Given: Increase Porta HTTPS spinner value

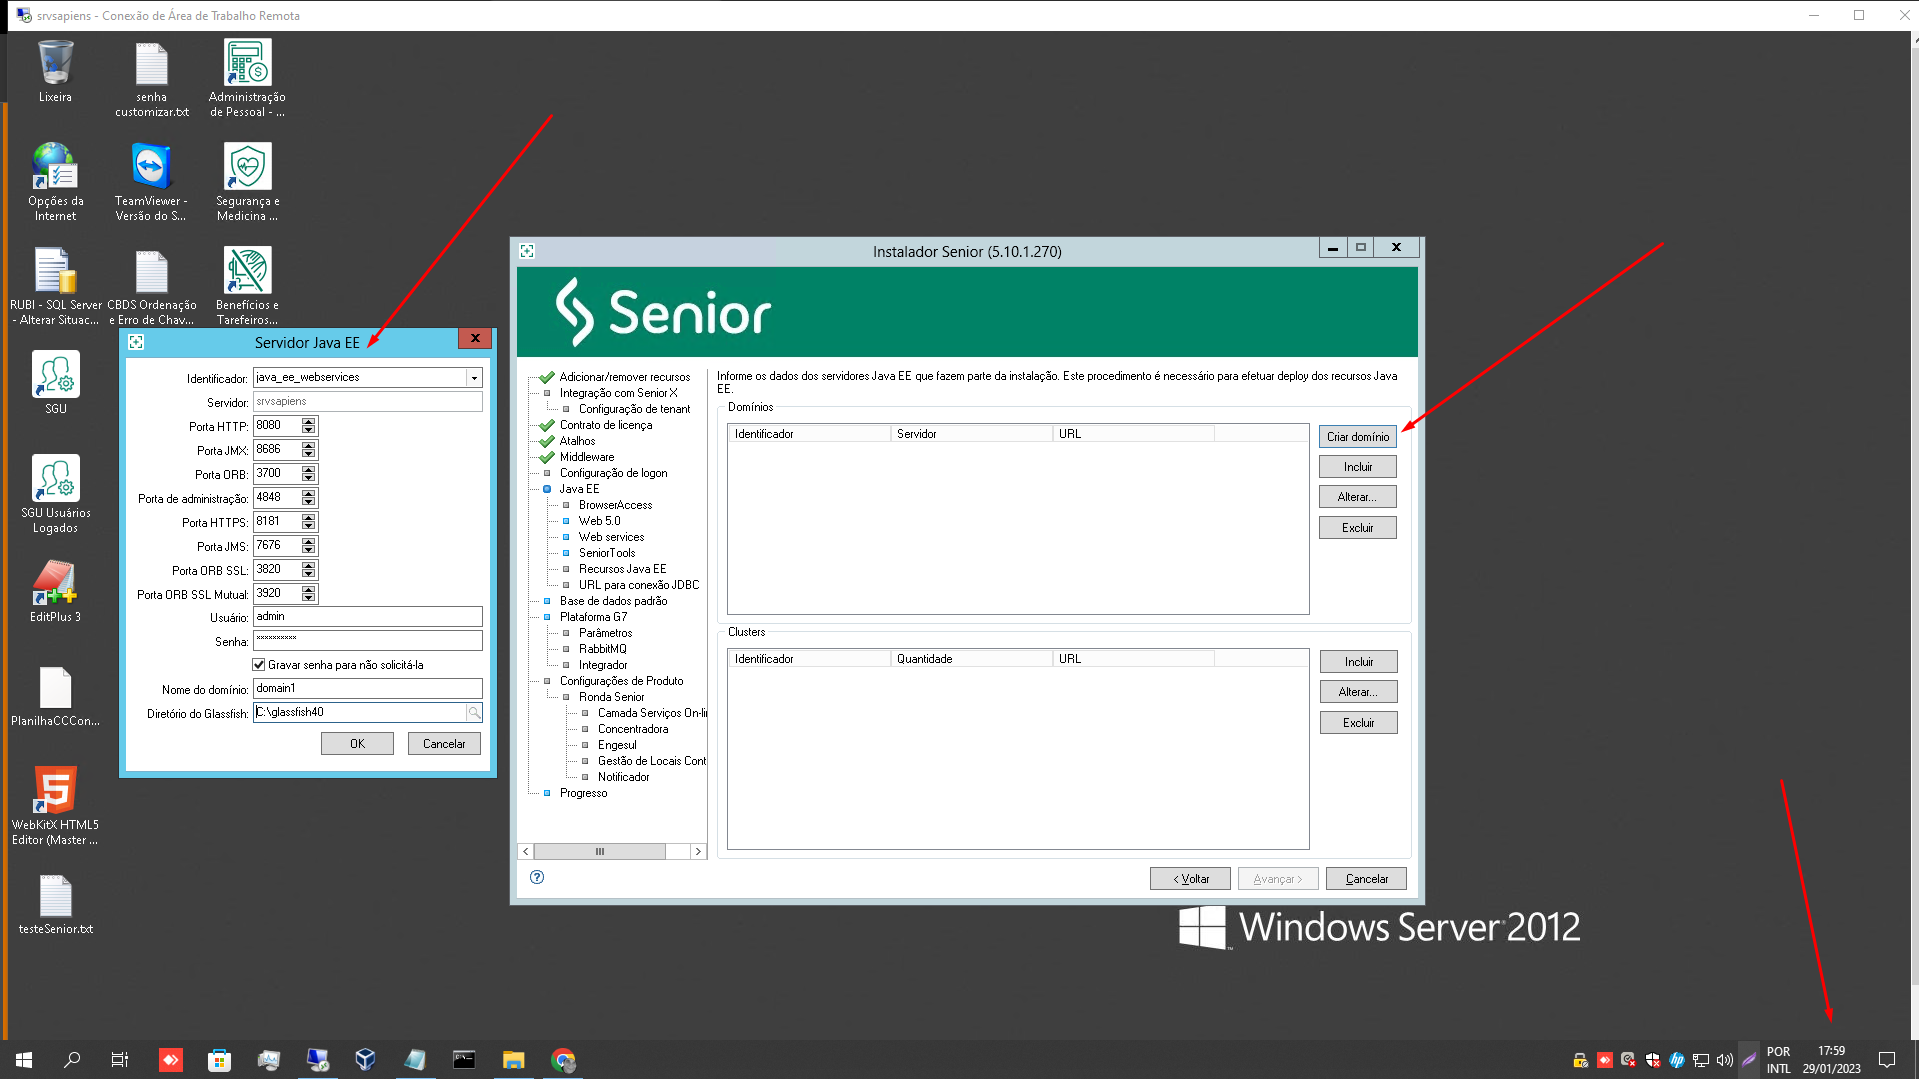Looking at the screenshot, I should [309, 518].
